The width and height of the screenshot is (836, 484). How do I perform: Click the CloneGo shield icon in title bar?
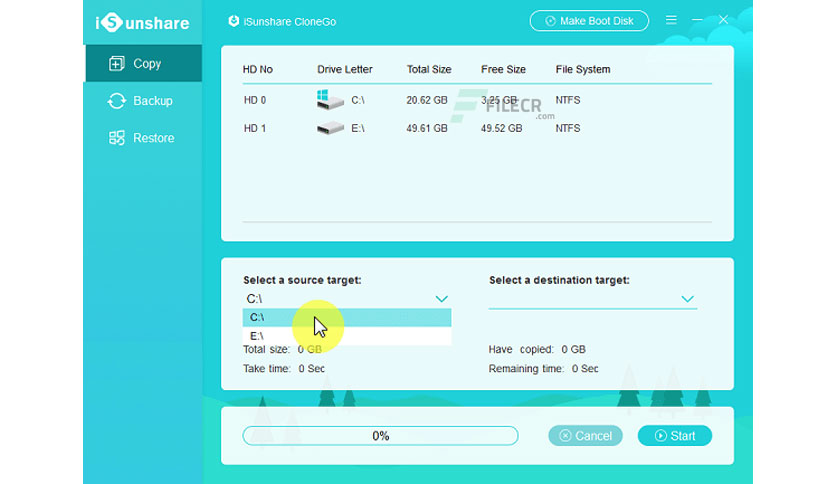[x=233, y=21]
